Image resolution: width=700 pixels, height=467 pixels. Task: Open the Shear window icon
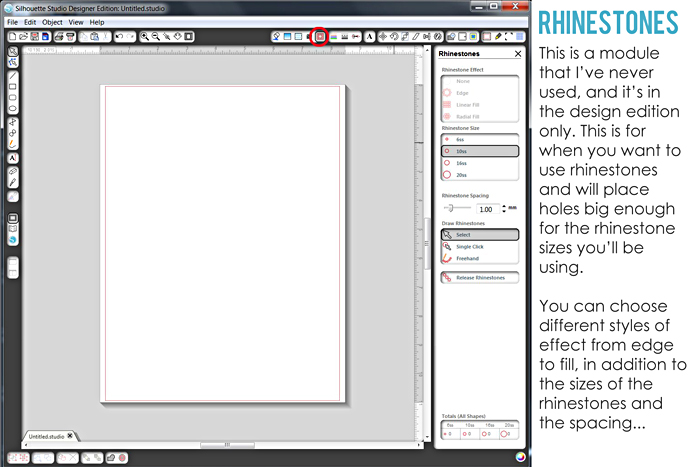click(416, 37)
